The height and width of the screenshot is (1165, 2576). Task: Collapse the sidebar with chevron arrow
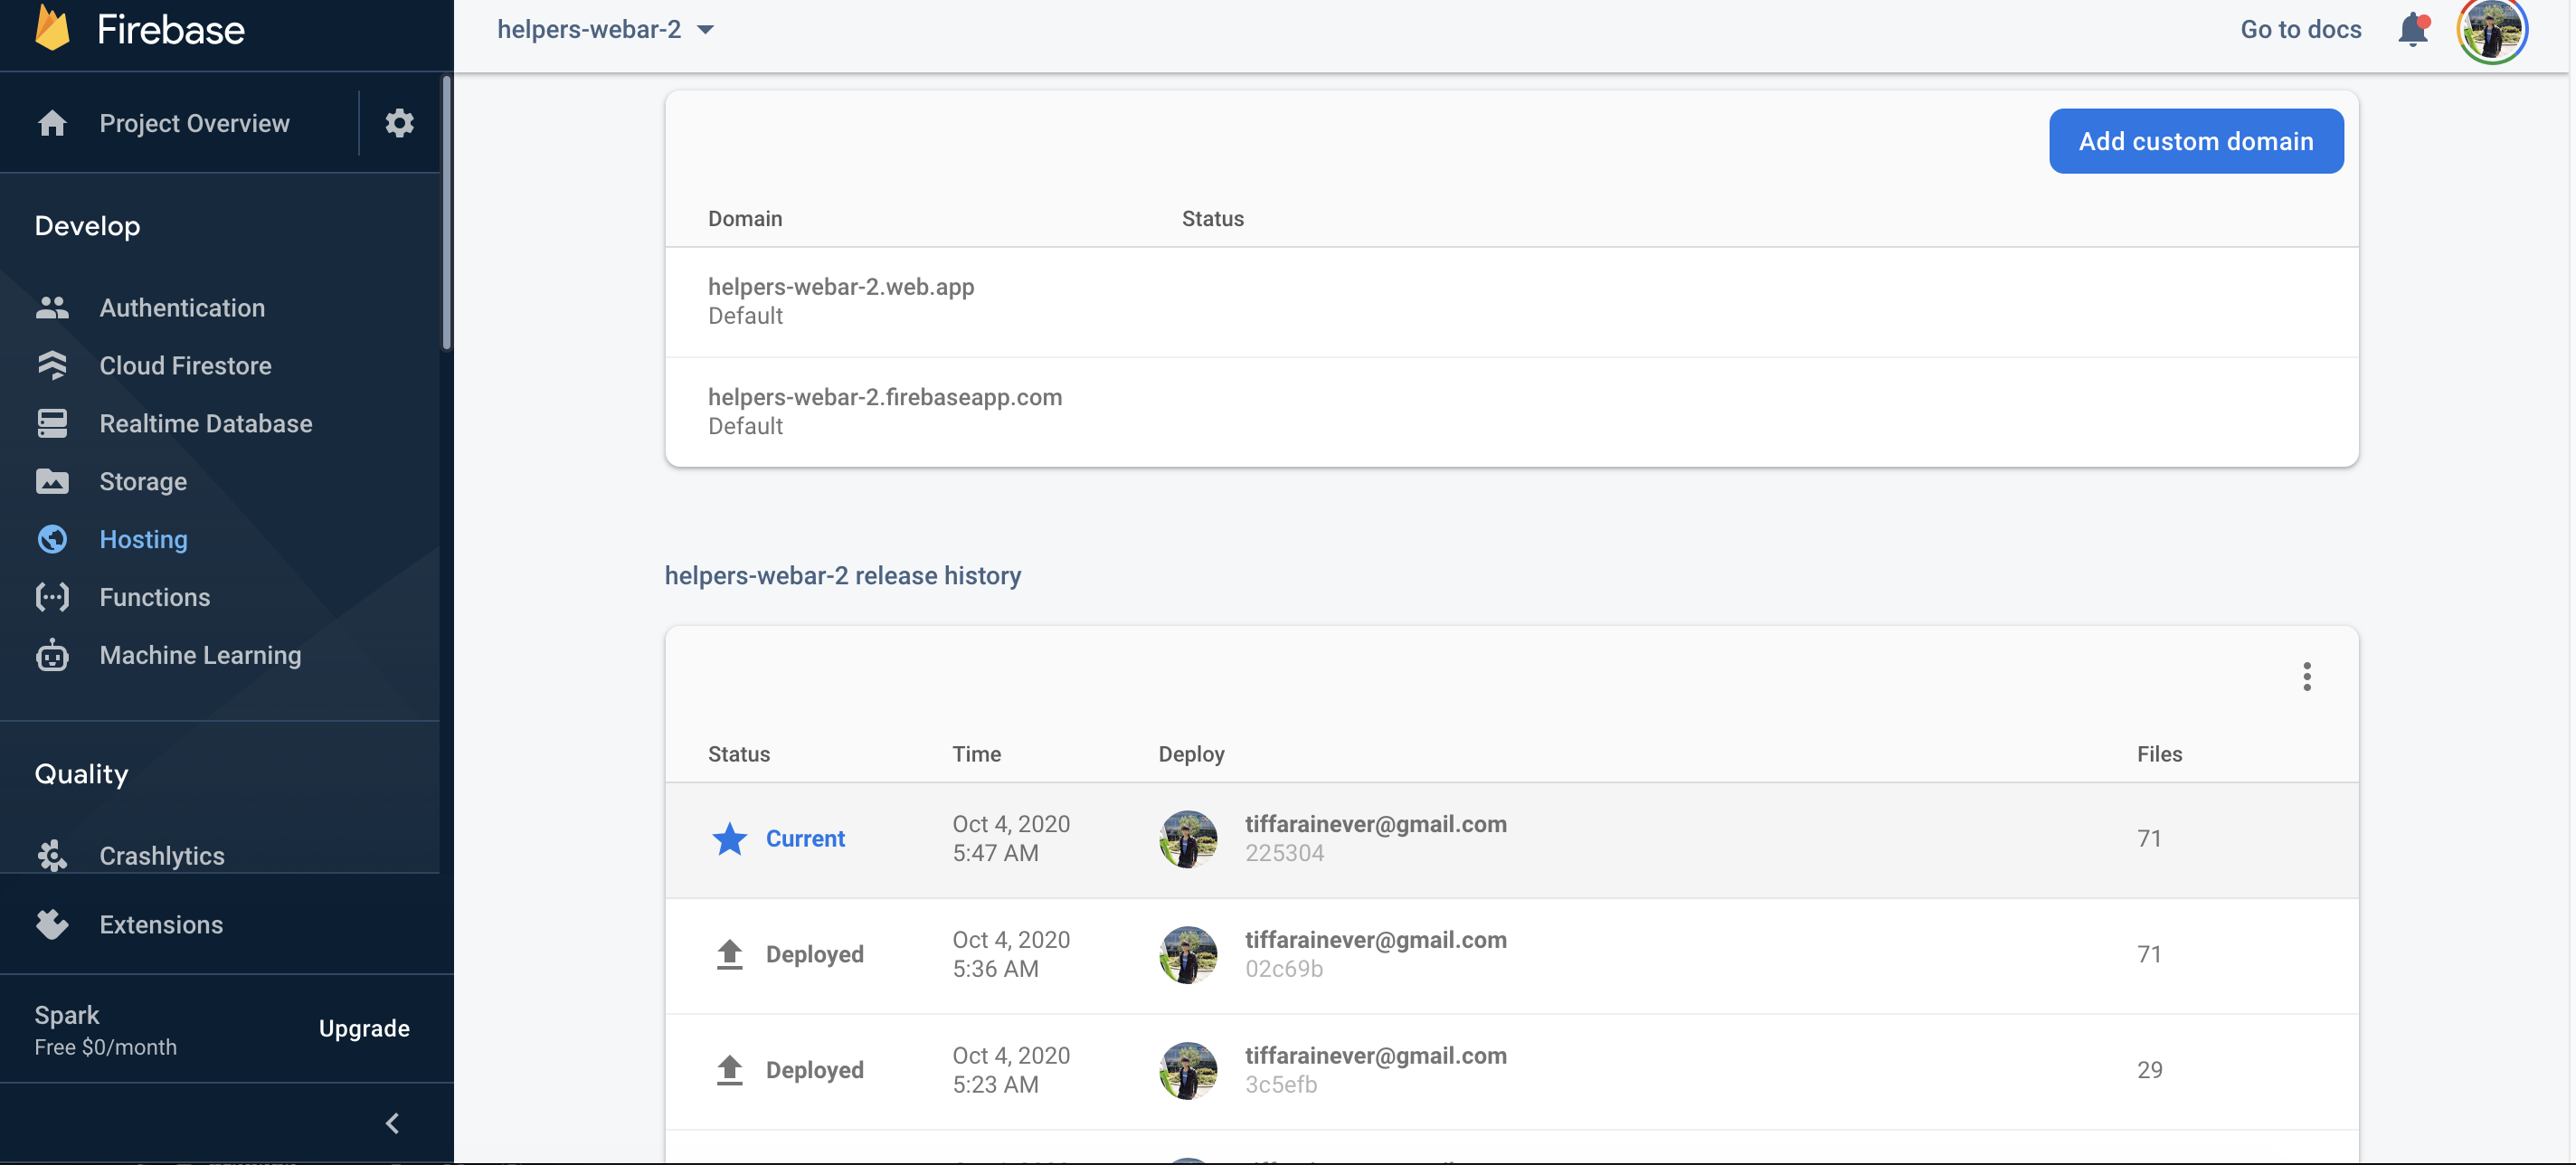(392, 1124)
